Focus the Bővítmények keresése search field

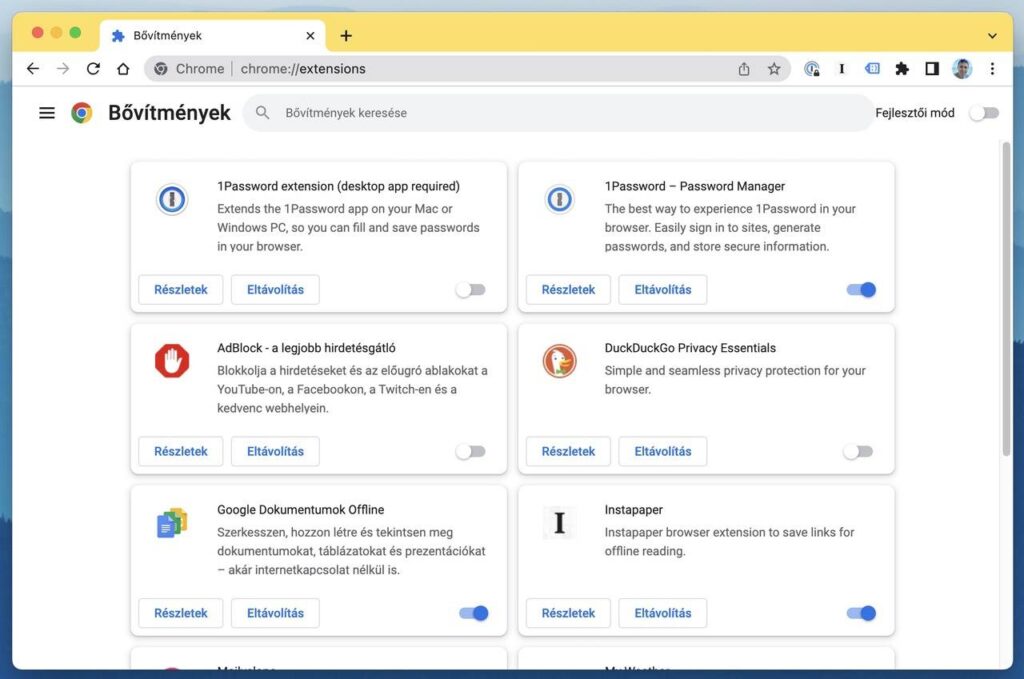558,113
